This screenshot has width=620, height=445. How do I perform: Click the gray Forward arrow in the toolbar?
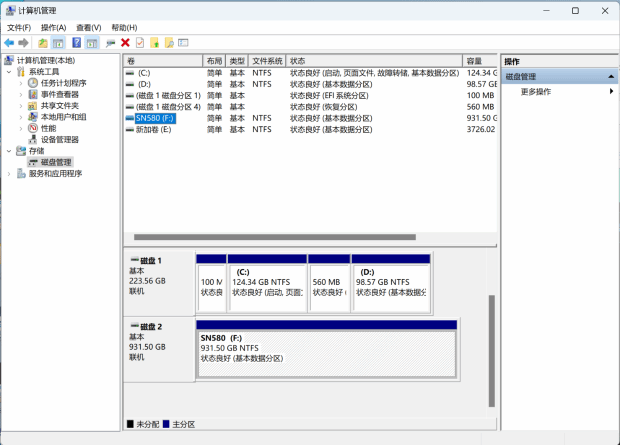(x=23, y=43)
